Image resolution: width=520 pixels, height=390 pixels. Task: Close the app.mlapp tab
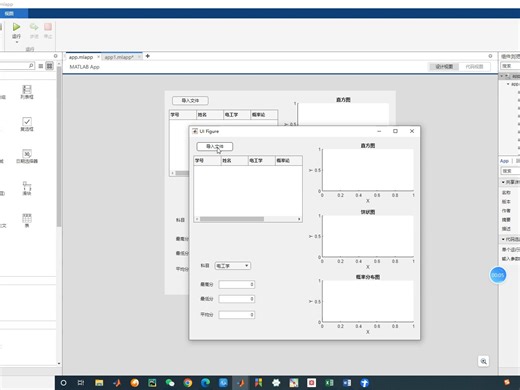(98, 57)
